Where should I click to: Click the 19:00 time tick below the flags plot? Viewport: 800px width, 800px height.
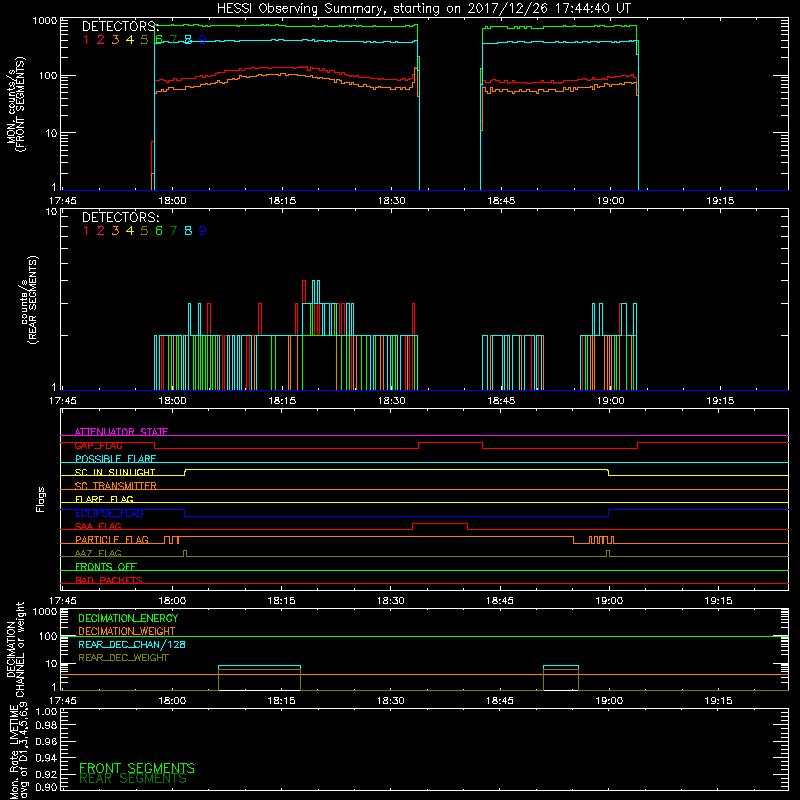point(609,601)
